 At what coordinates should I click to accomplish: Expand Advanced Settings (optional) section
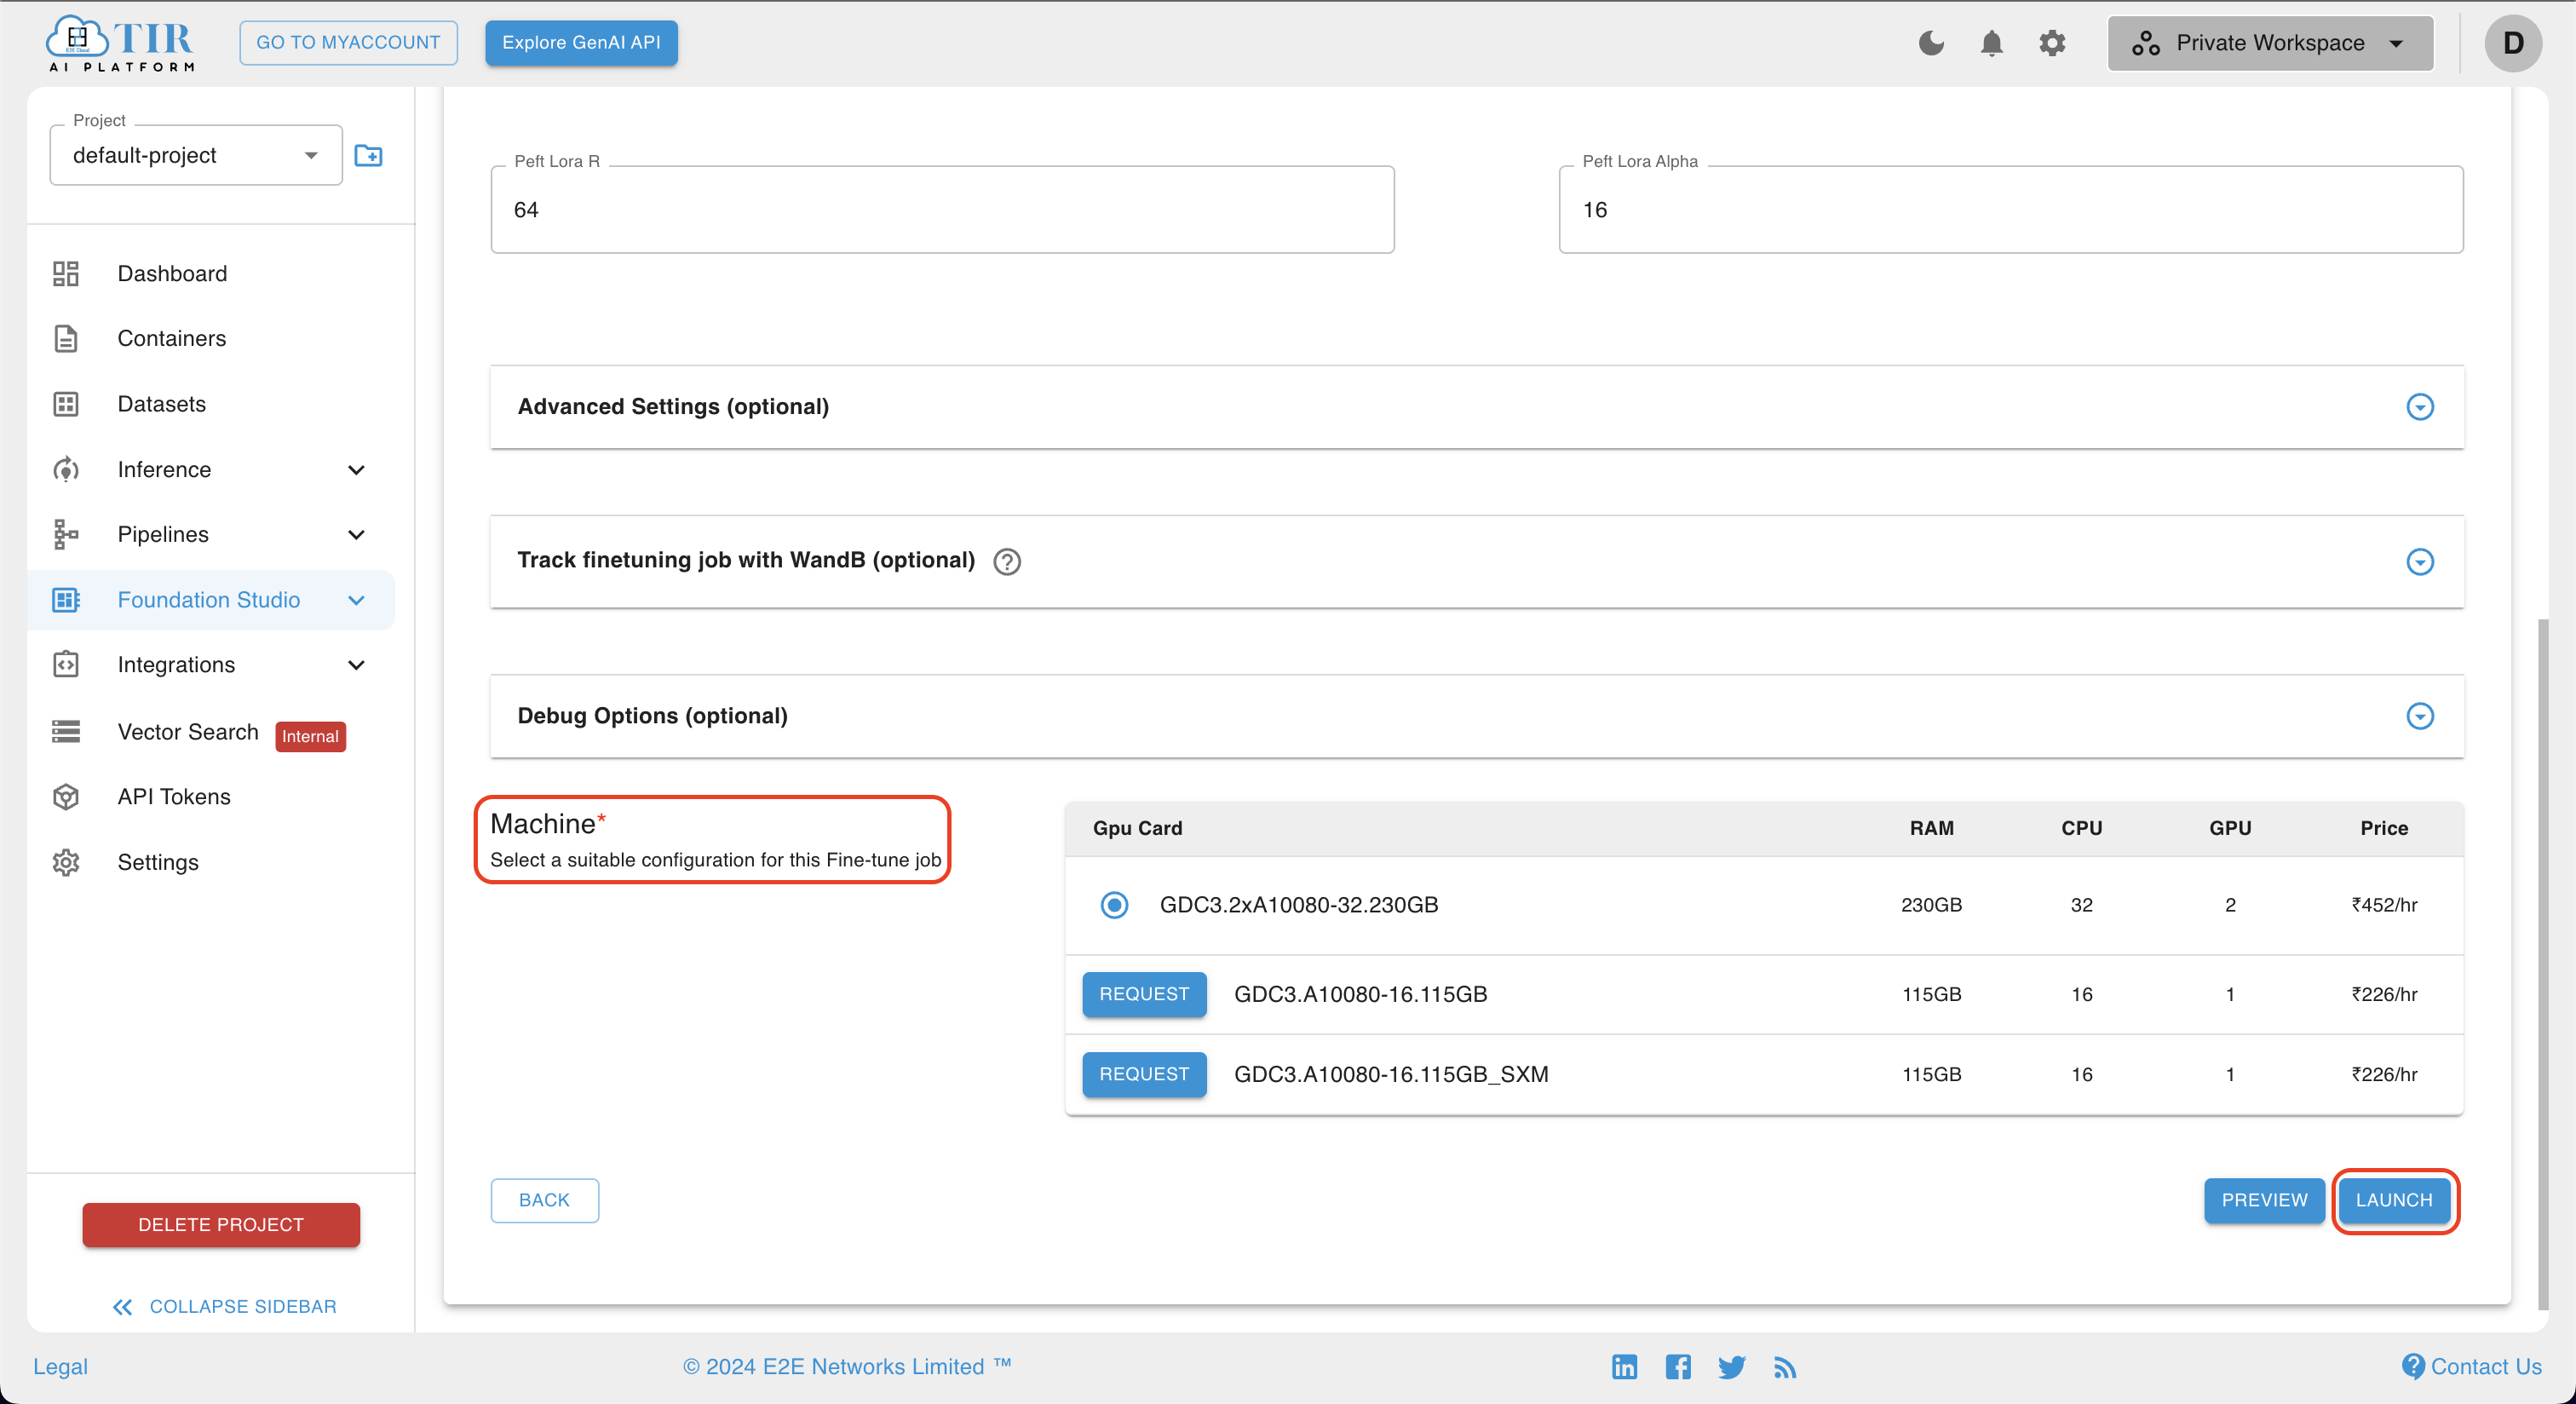pos(2419,407)
